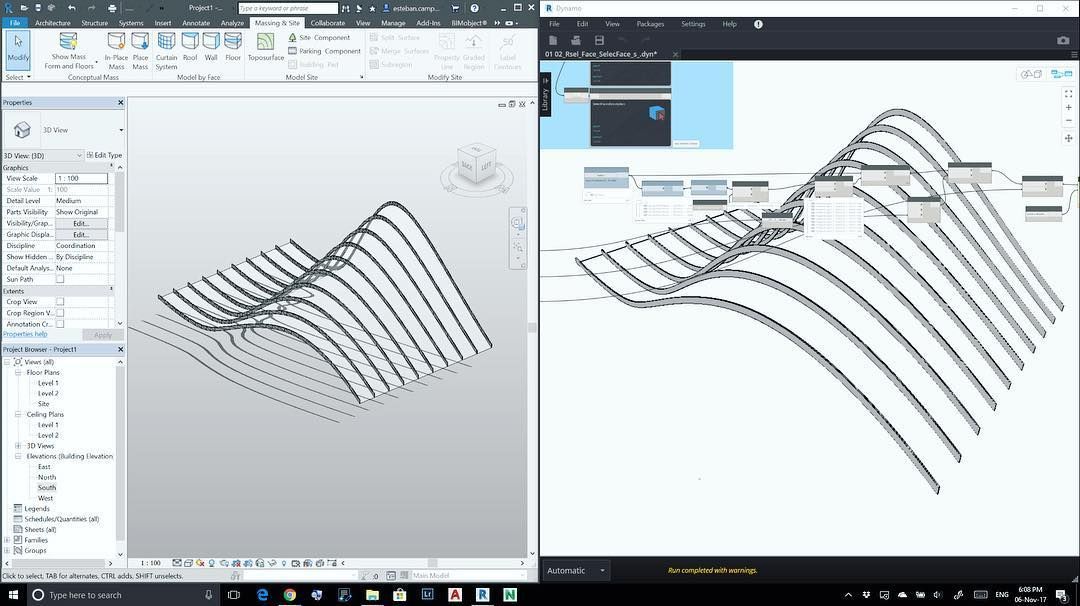Click Edit button for Visibility/Graphics overrides
1080x606 pixels.
pos(81,223)
